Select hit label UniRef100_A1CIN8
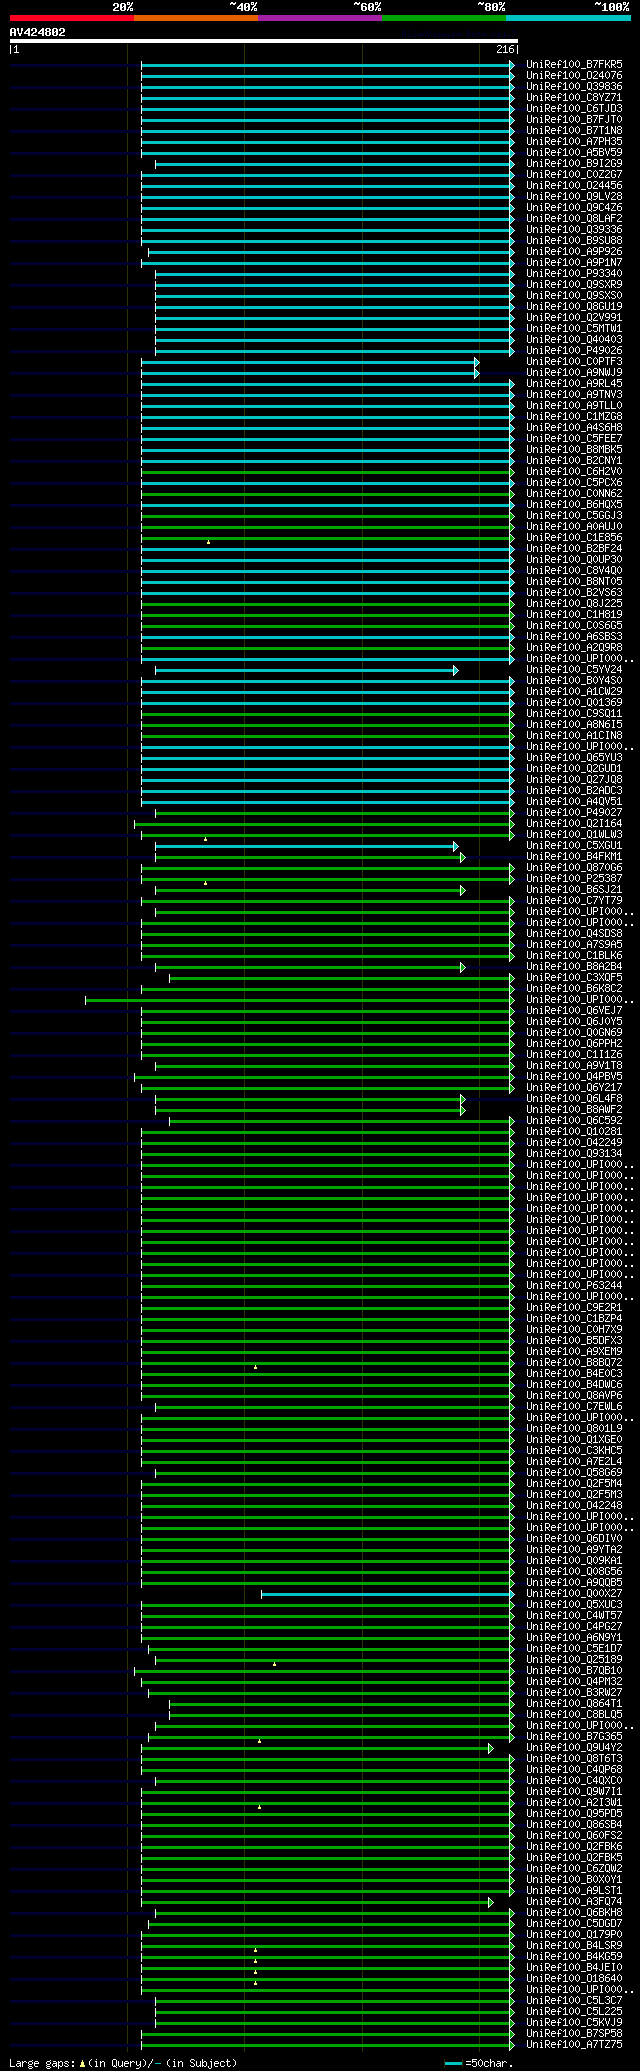 [x=574, y=736]
